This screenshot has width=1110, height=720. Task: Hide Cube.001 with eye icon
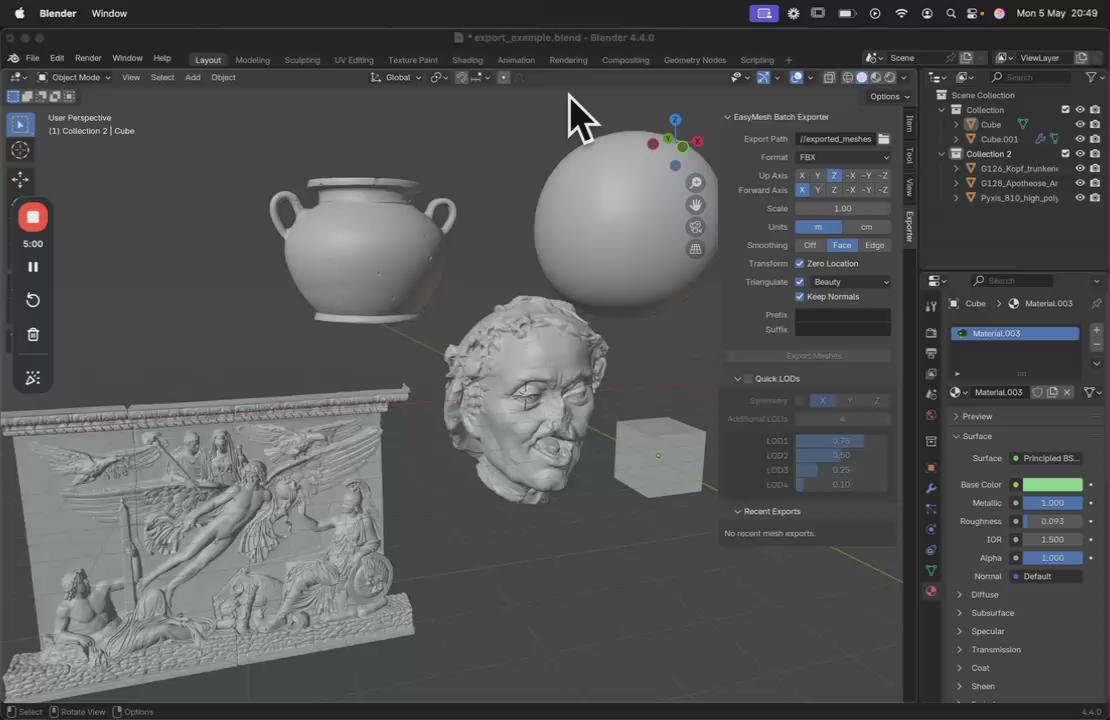coord(1080,139)
